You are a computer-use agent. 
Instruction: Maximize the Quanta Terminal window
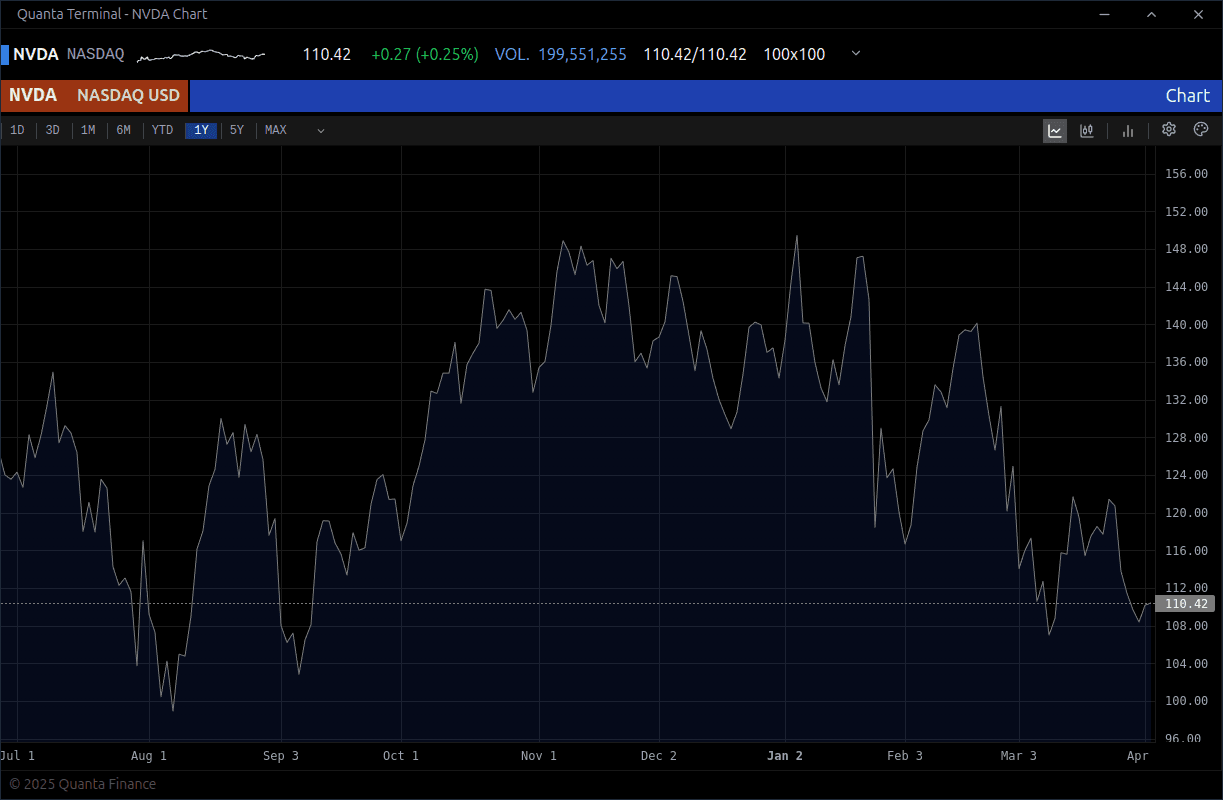[1151, 14]
